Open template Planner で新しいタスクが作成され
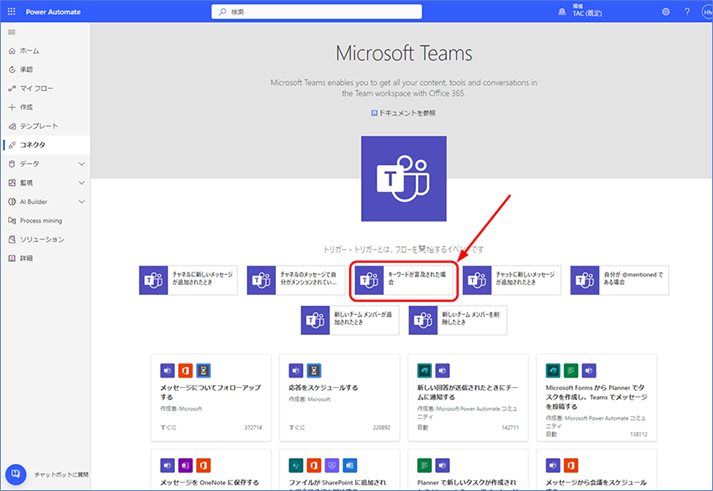This screenshot has width=713, height=491. [x=468, y=470]
